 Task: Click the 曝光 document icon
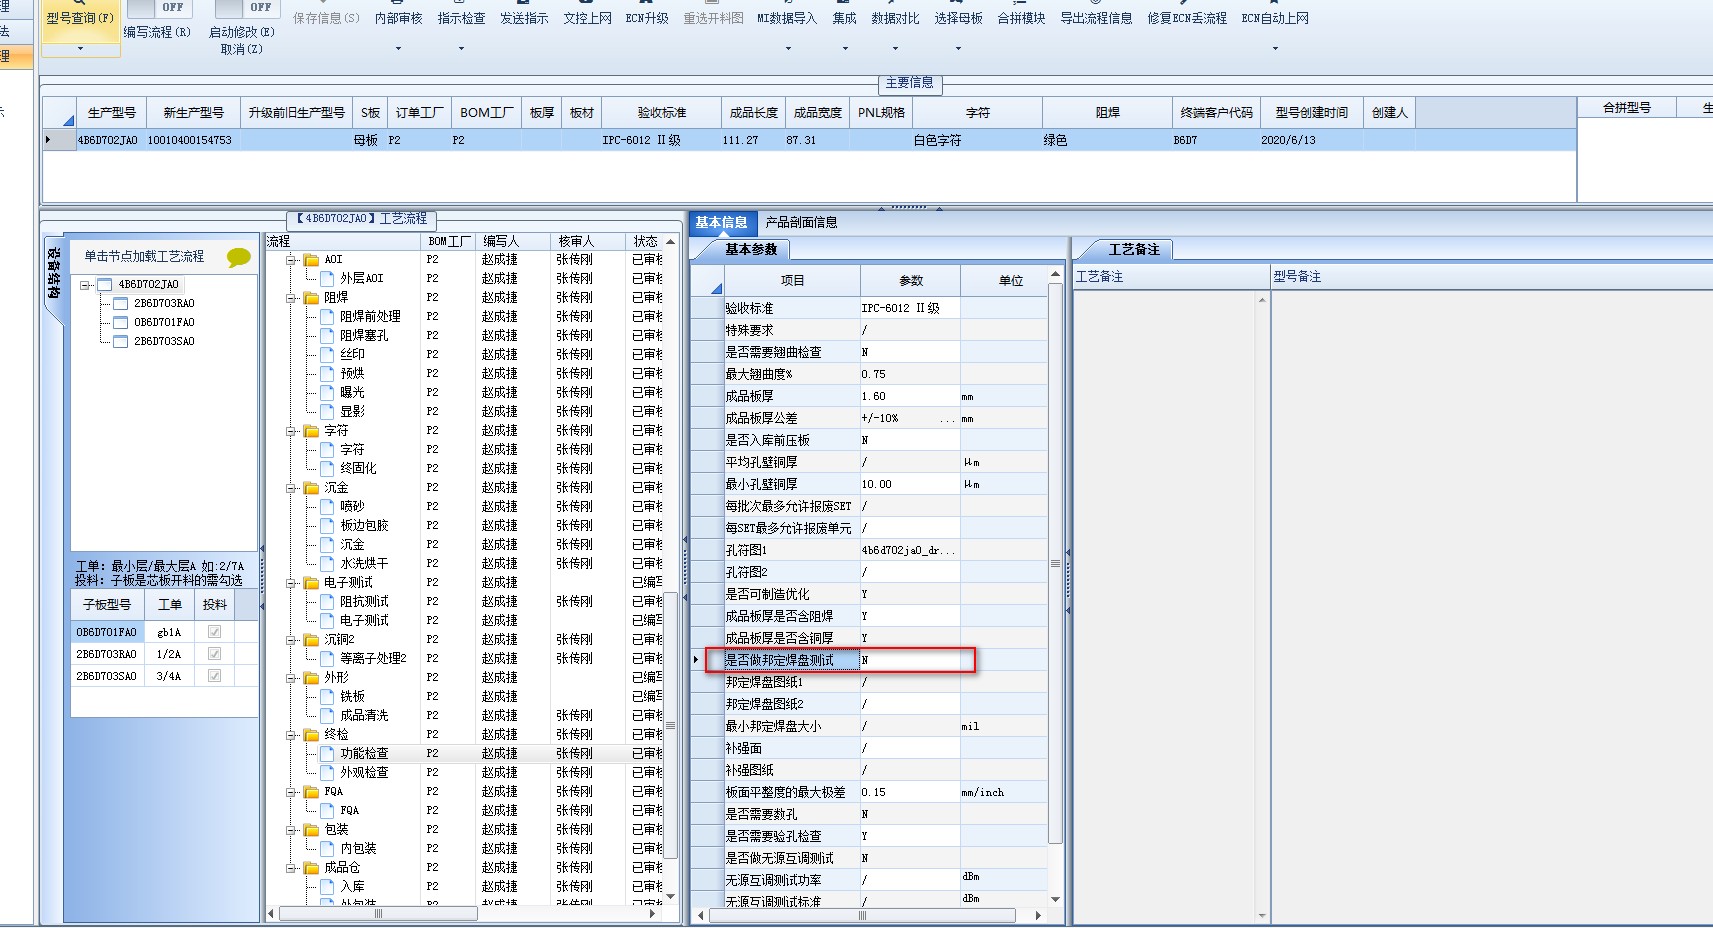tap(327, 392)
